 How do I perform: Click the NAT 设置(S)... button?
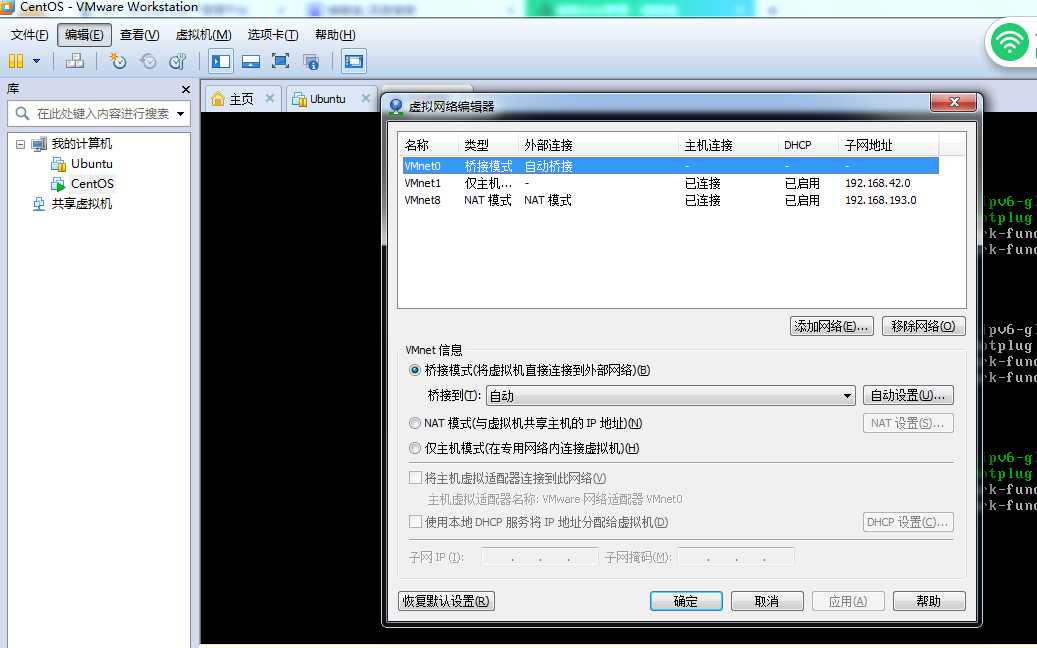coord(908,423)
